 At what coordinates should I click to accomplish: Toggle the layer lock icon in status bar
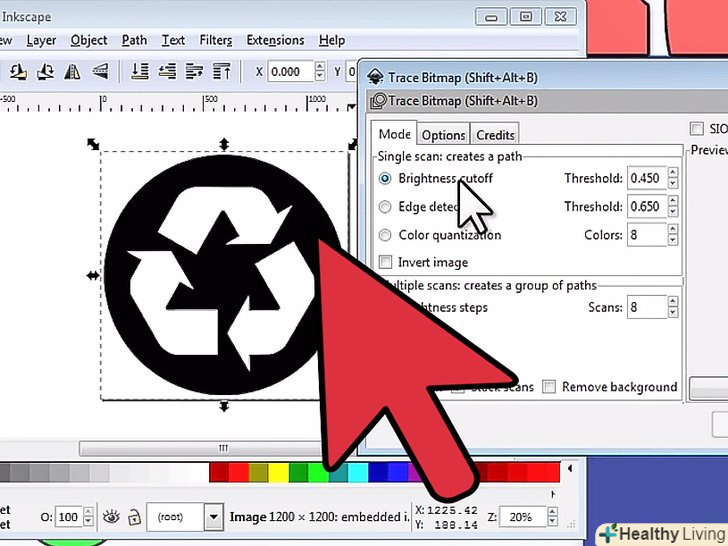tap(134, 517)
